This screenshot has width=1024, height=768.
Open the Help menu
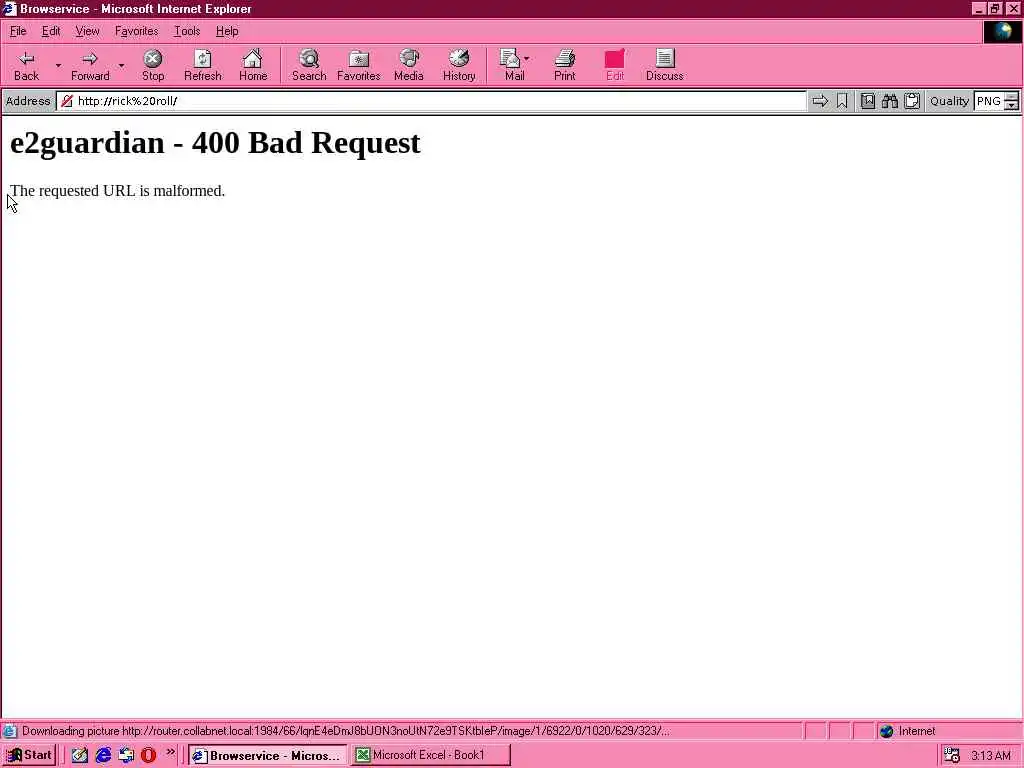(x=227, y=31)
